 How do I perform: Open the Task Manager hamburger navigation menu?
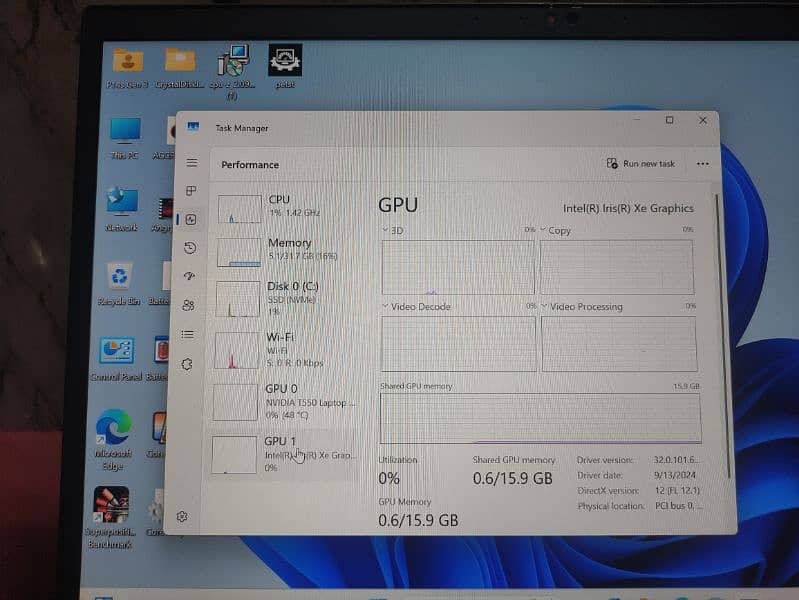192,163
